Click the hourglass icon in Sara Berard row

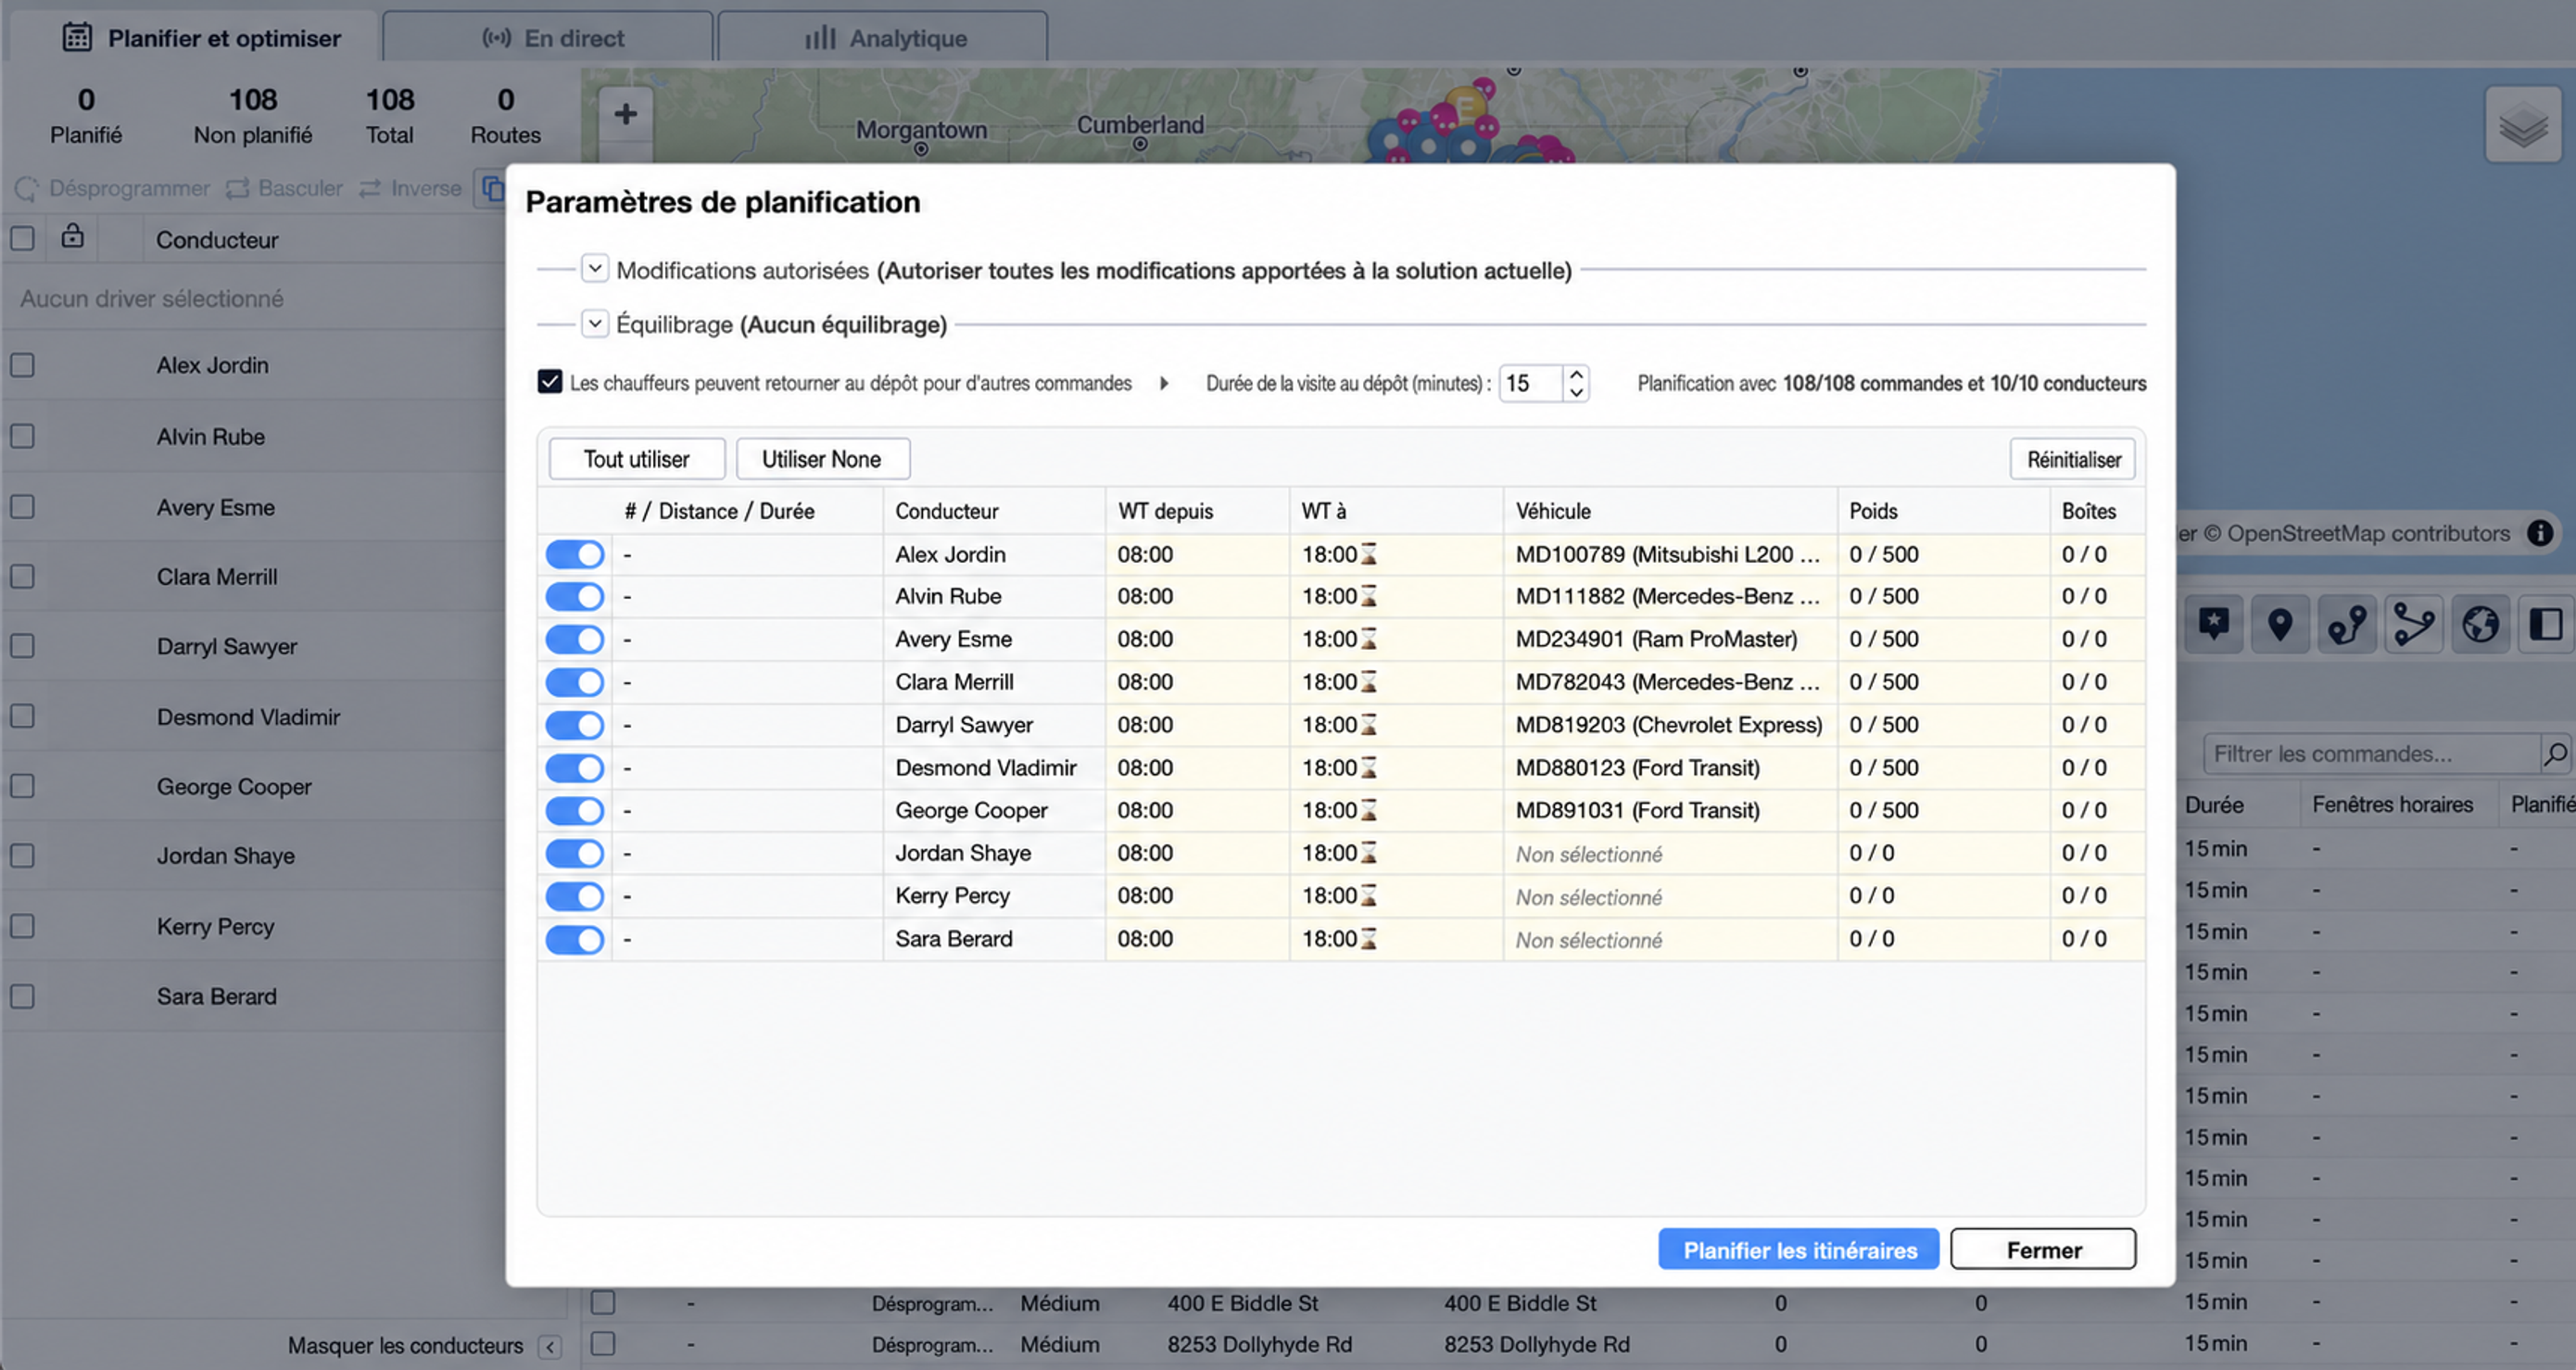coord(1369,939)
